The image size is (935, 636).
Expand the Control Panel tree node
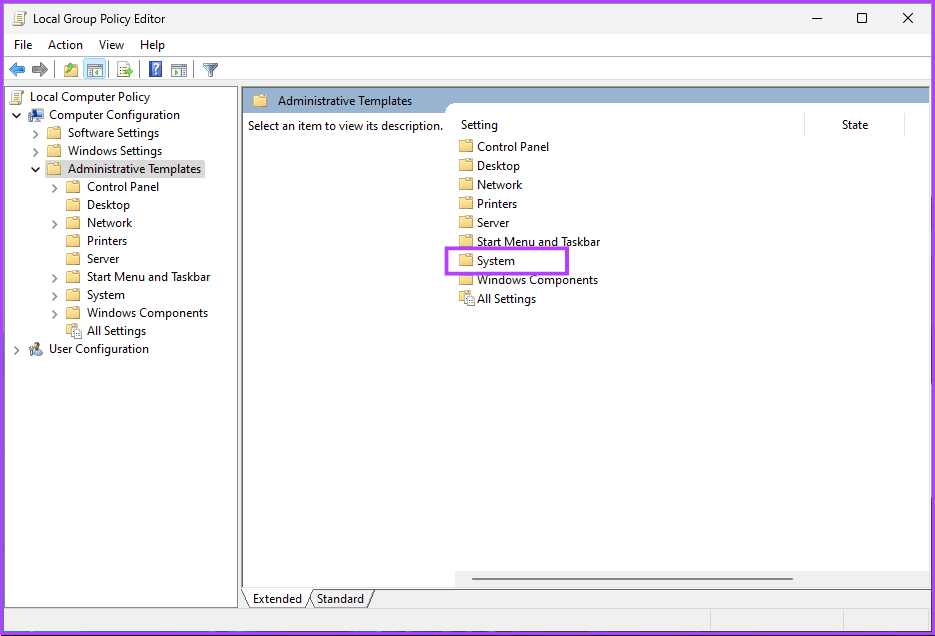54,186
